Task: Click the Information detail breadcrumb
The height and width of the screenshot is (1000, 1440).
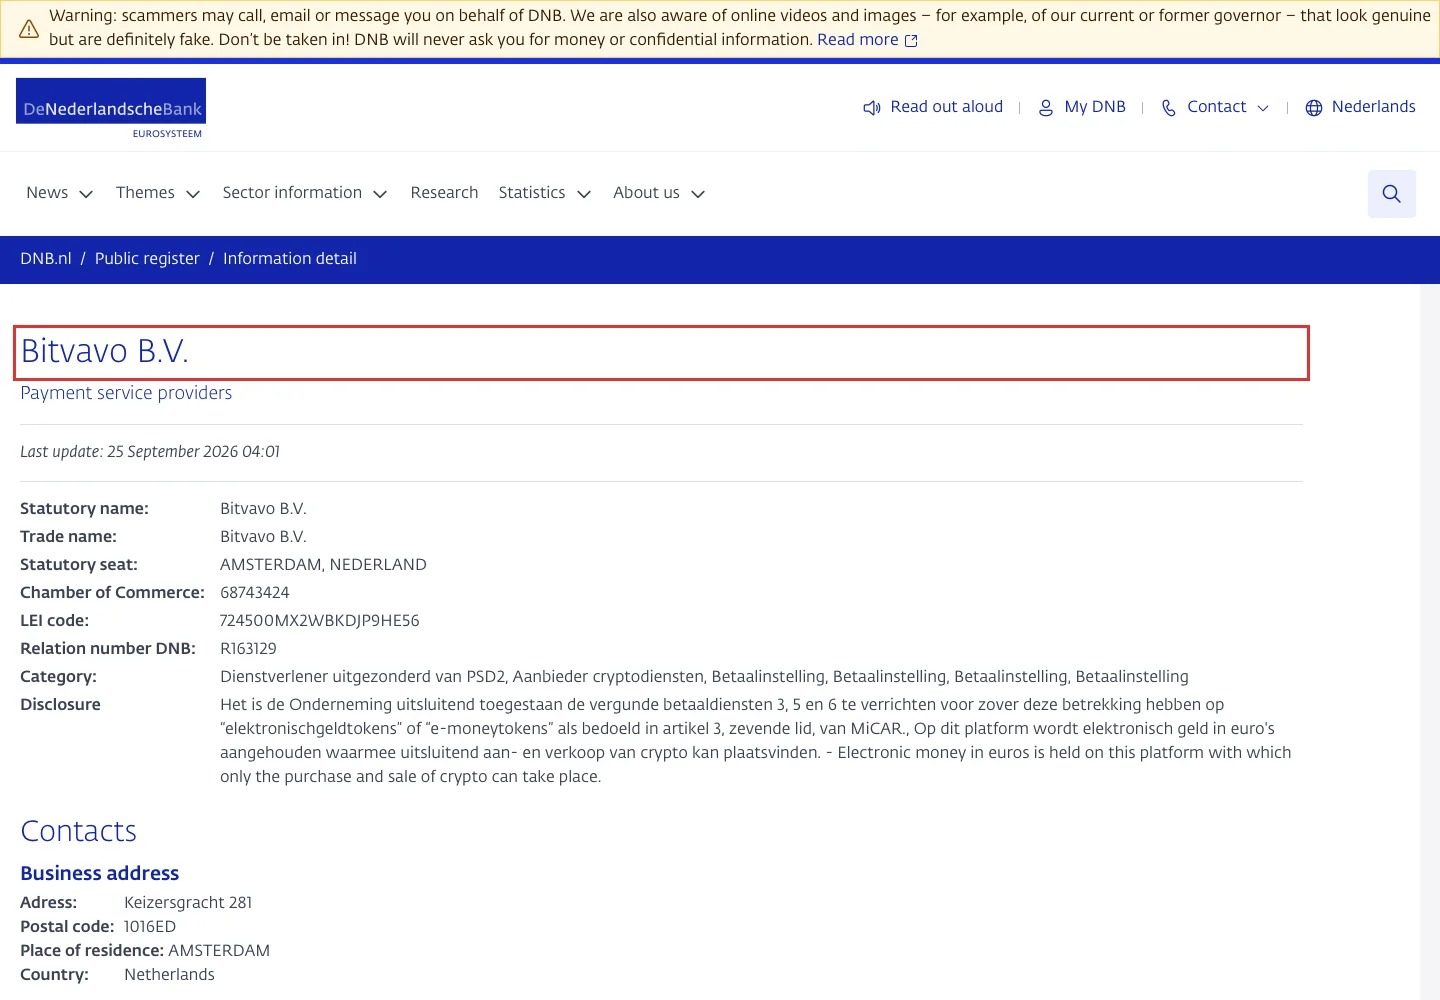Action: point(290,259)
